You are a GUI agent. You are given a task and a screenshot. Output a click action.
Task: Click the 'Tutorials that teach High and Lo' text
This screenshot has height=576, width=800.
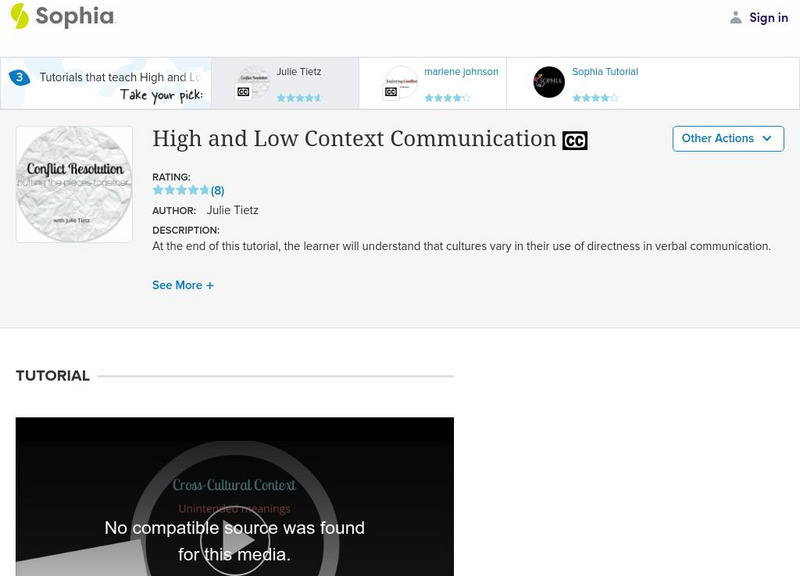pos(120,78)
